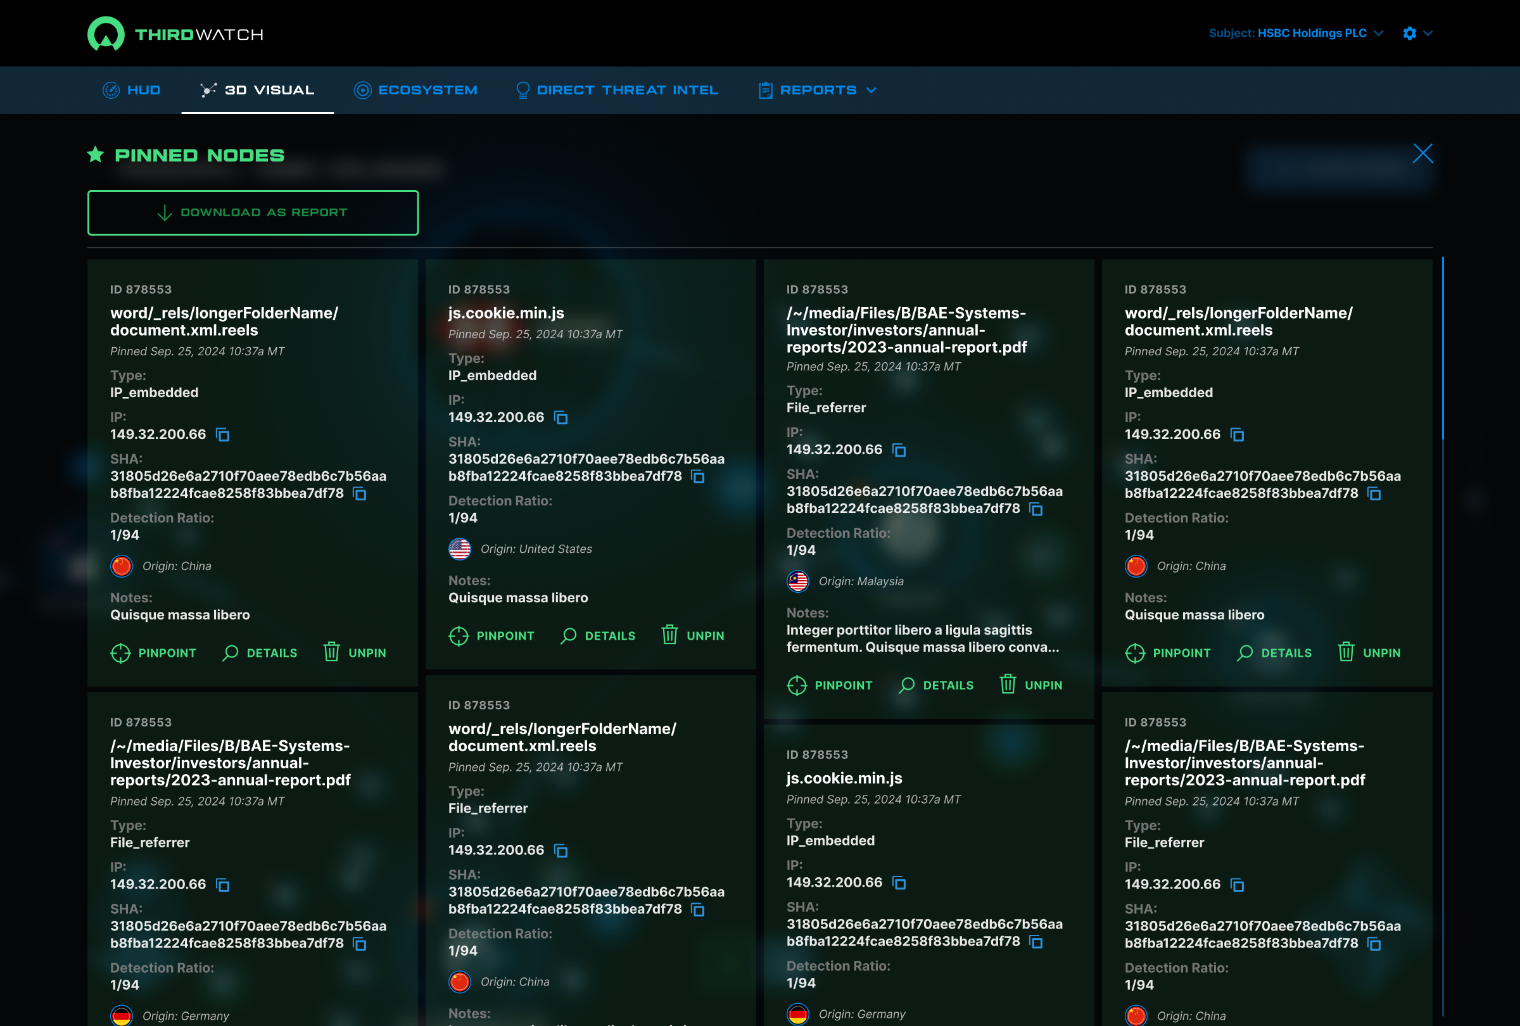Go to the Ecosystem tab

click(x=416, y=90)
